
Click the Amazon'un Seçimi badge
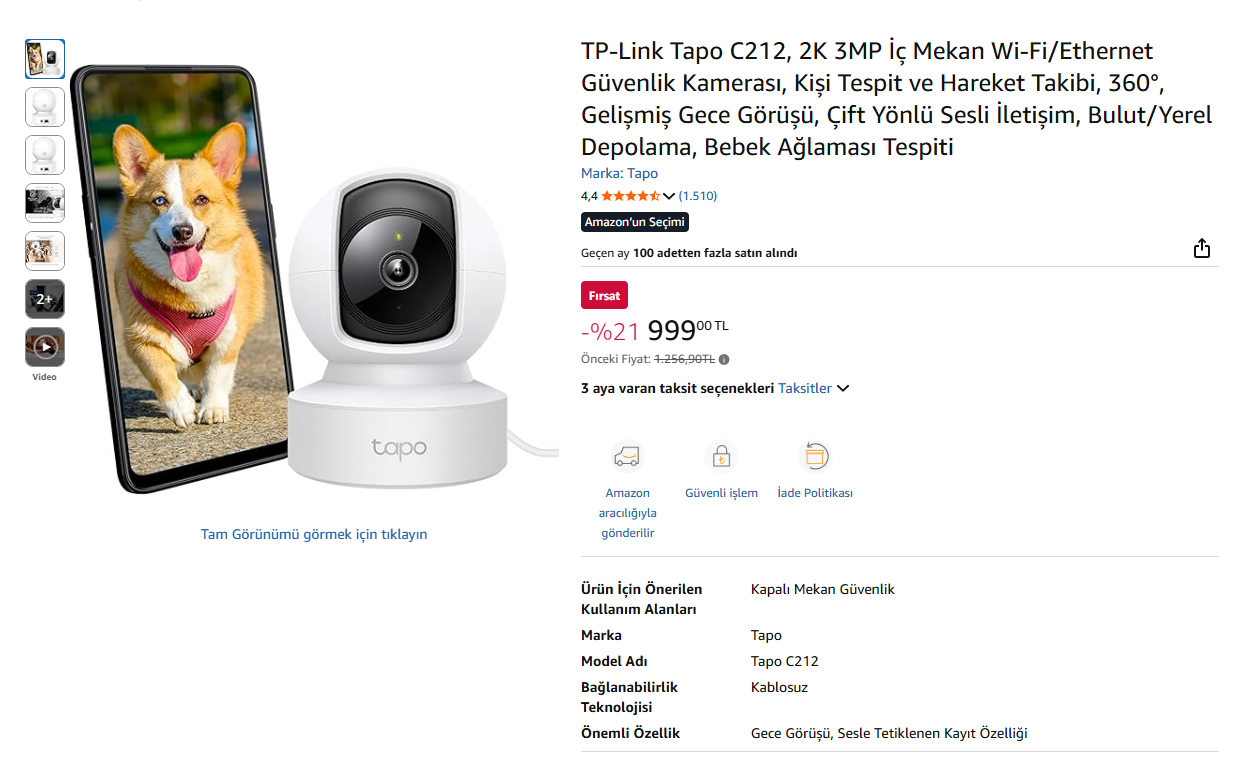[635, 222]
